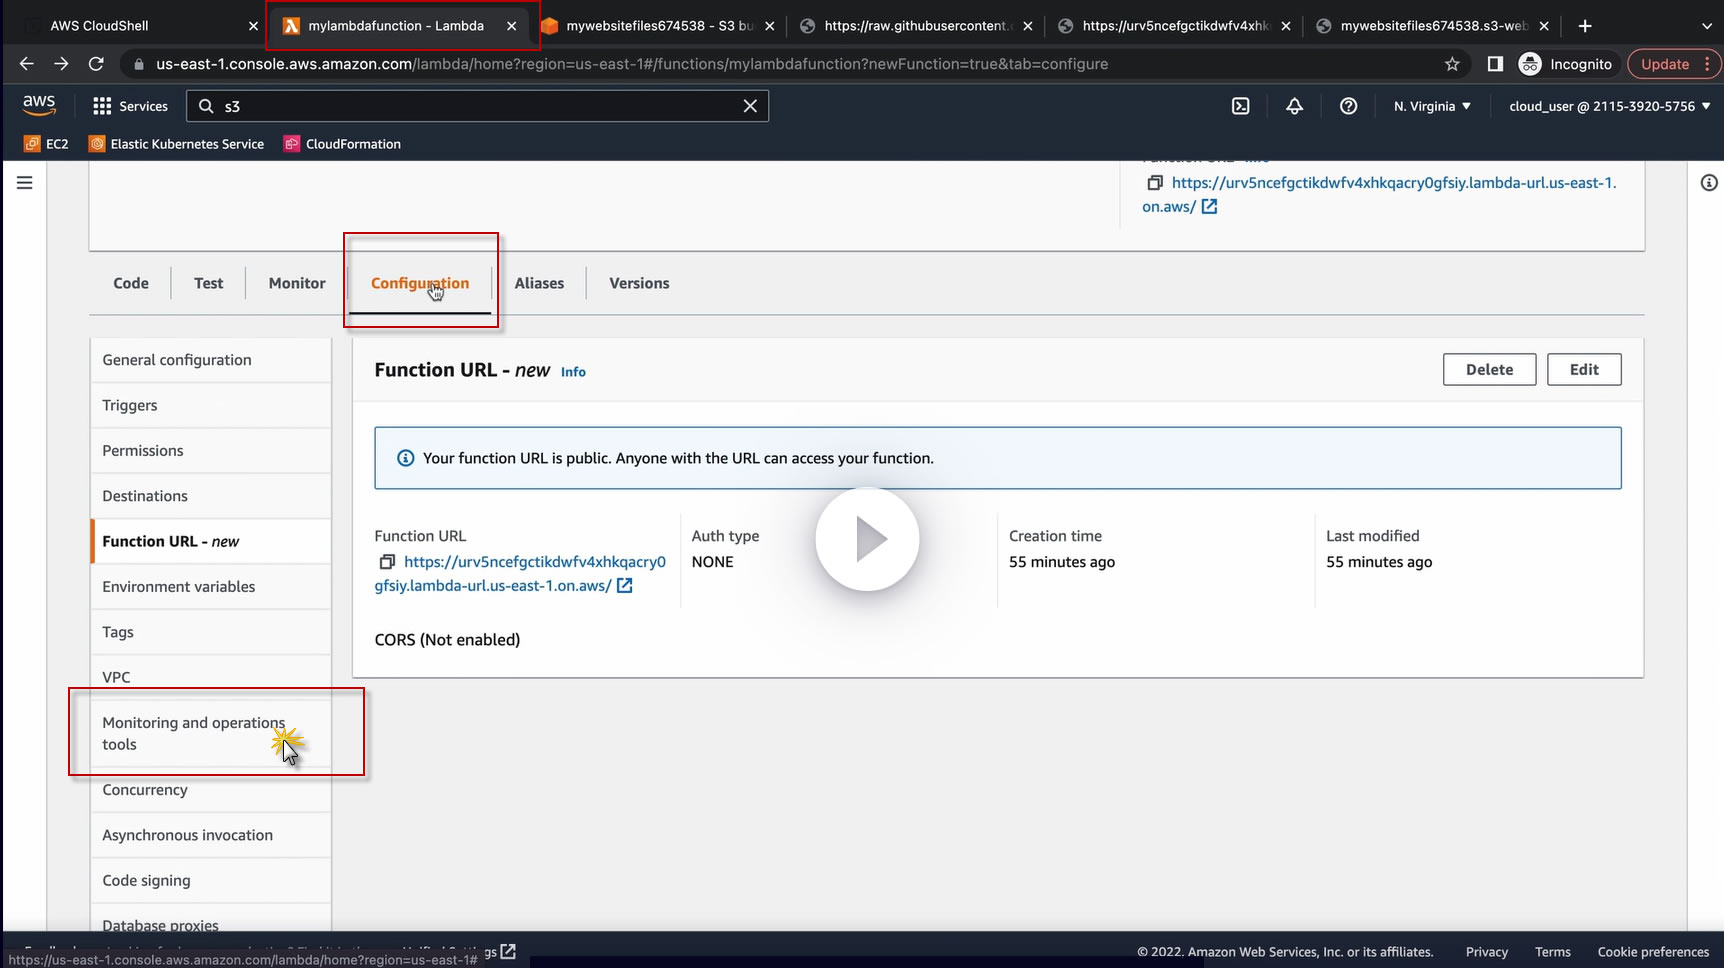1724x968 pixels.
Task: Go forward in browser history
Action: 61,64
